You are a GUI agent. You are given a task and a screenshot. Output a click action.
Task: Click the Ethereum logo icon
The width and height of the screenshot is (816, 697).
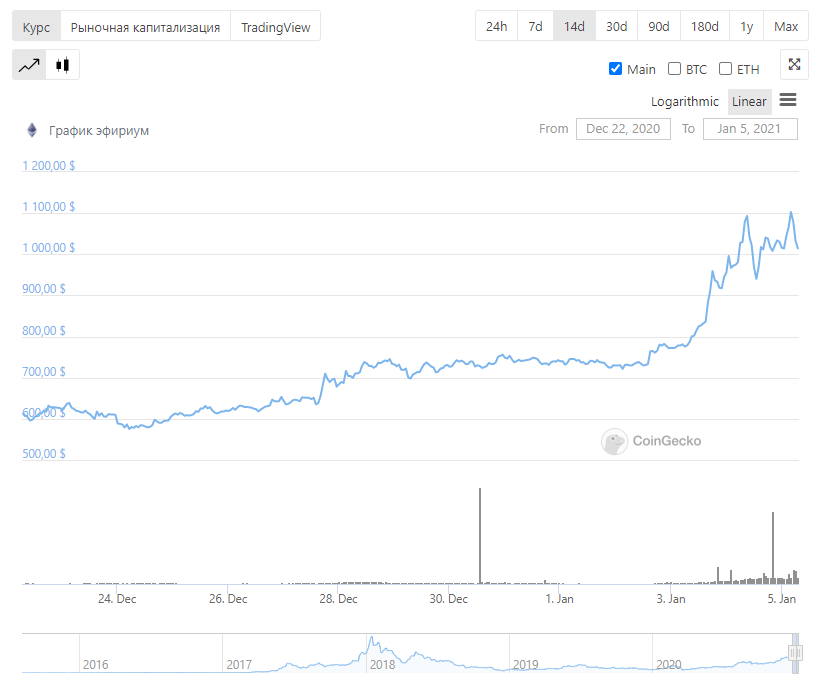coord(32,130)
